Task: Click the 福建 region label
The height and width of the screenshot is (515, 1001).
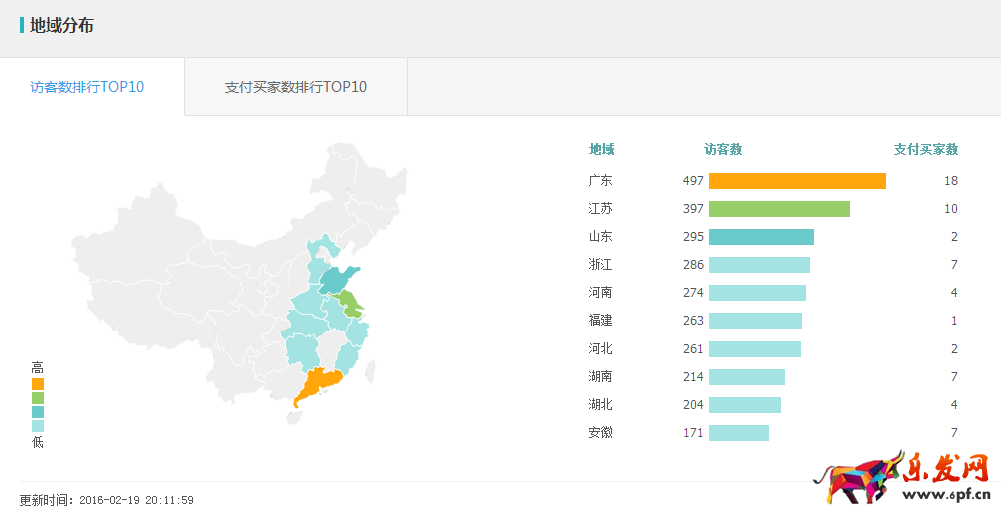Action: click(x=601, y=321)
